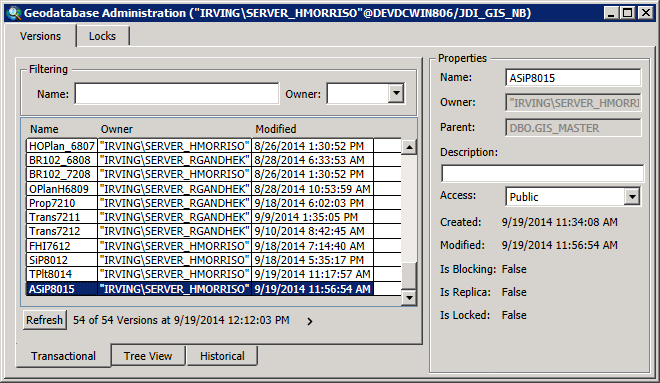660x383 pixels.
Task: Open the Access dropdown set to Public
Action: [x=631, y=197]
